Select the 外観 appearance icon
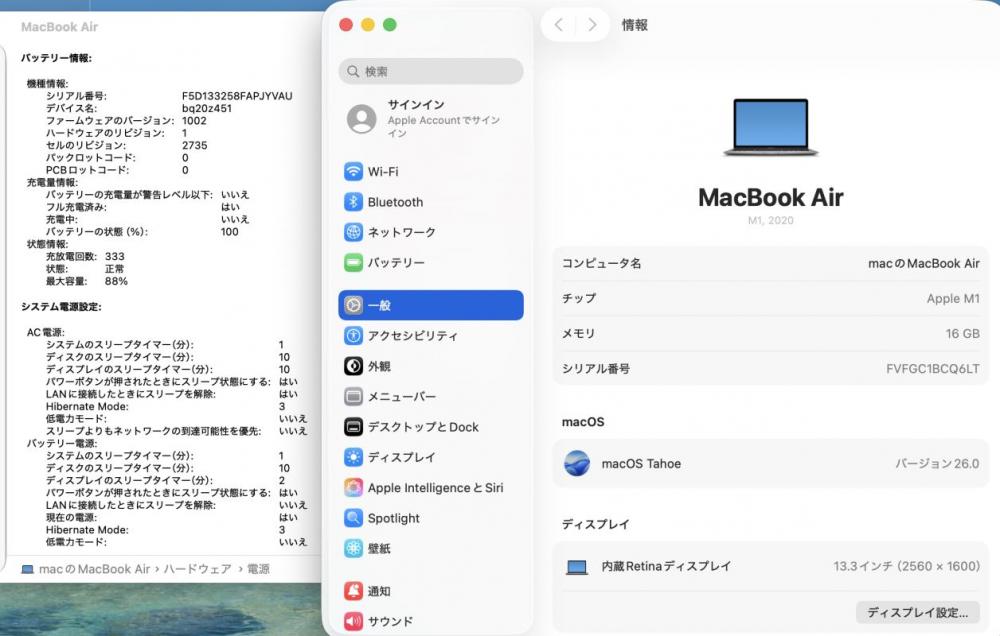The height and width of the screenshot is (636, 1000). (x=353, y=366)
